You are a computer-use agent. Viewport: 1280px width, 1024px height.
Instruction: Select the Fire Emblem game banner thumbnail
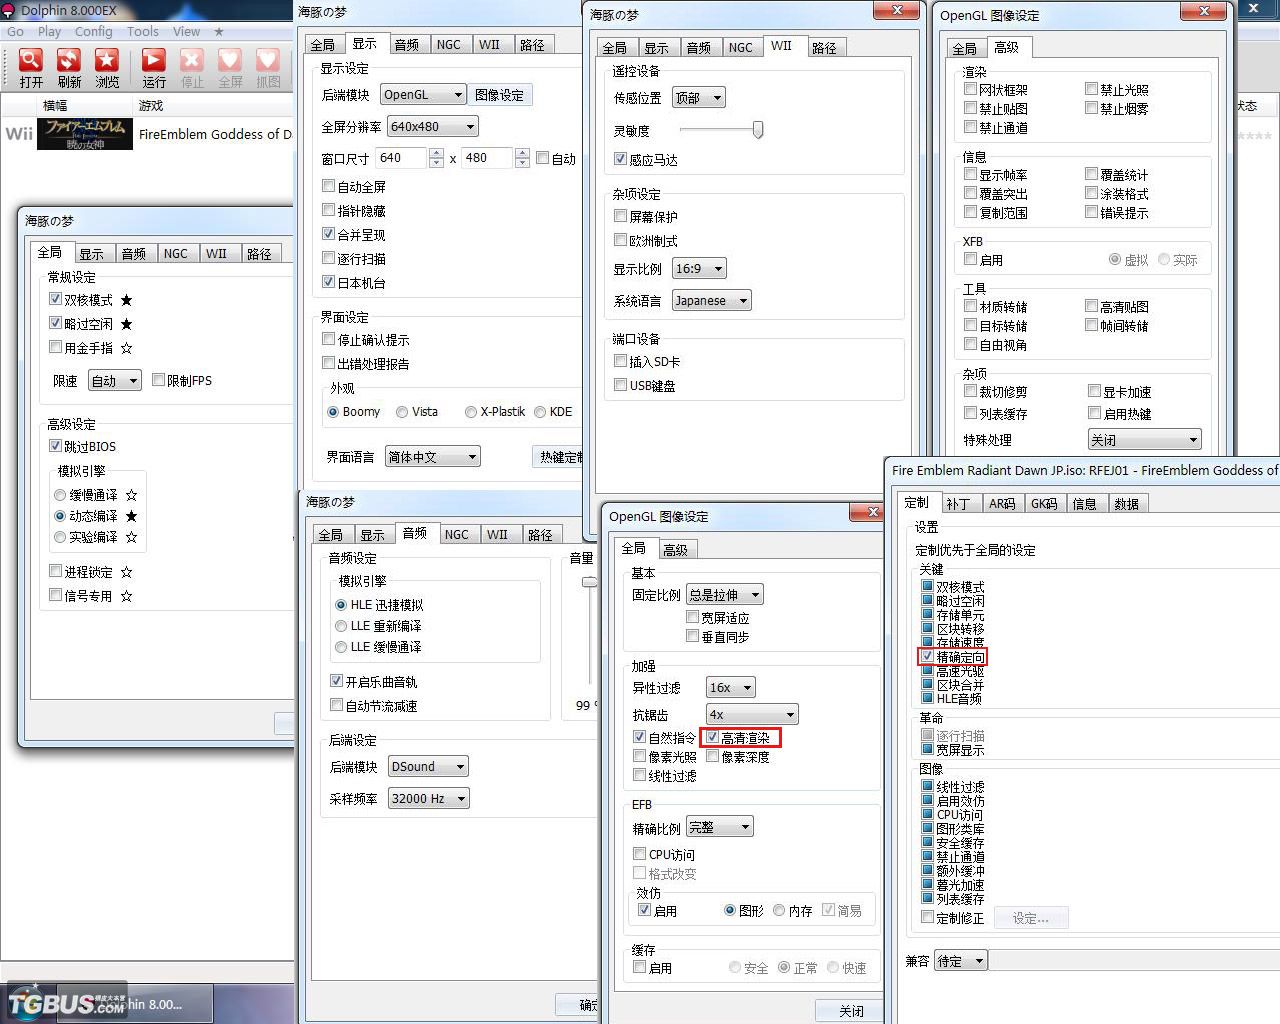pyautogui.click(x=85, y=133)
